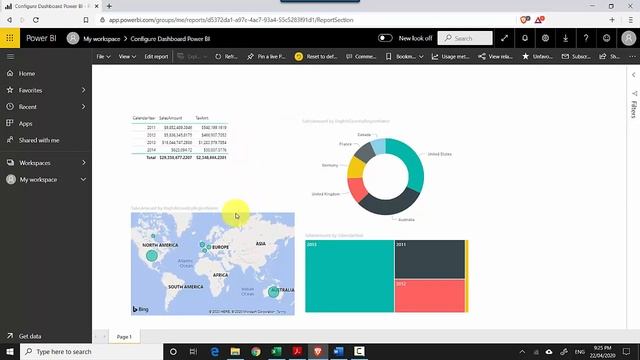Open the File menu

103,56
